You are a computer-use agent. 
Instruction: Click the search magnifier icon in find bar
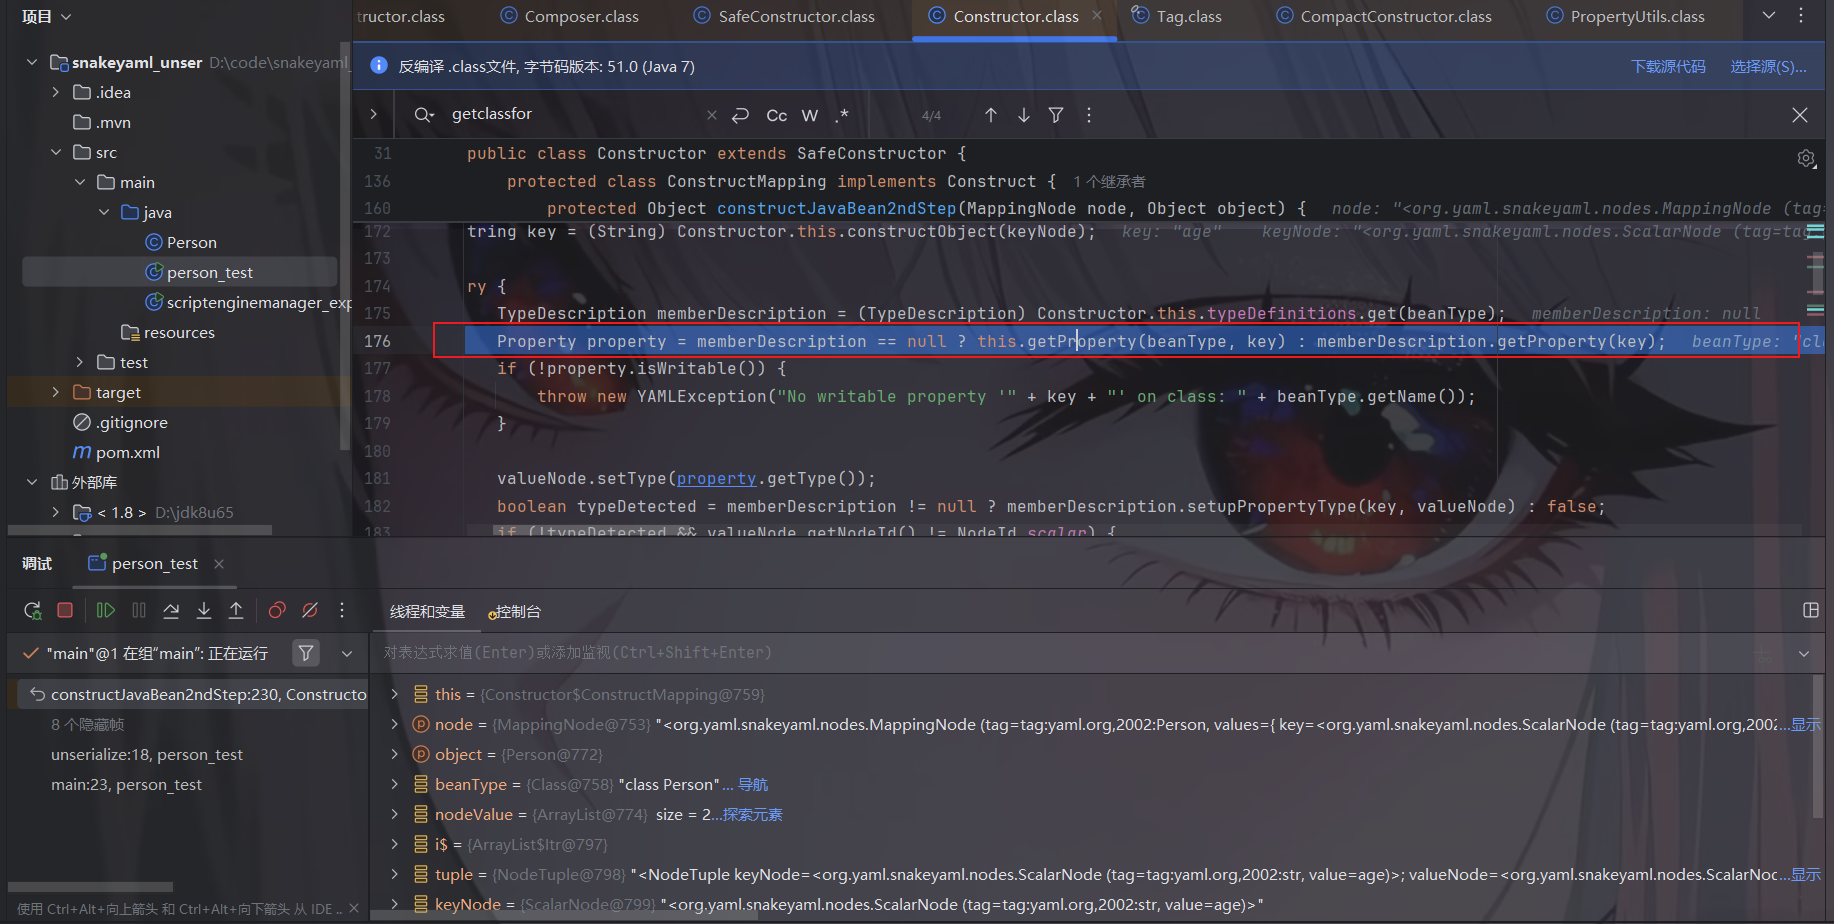click(x=424, y=115)
